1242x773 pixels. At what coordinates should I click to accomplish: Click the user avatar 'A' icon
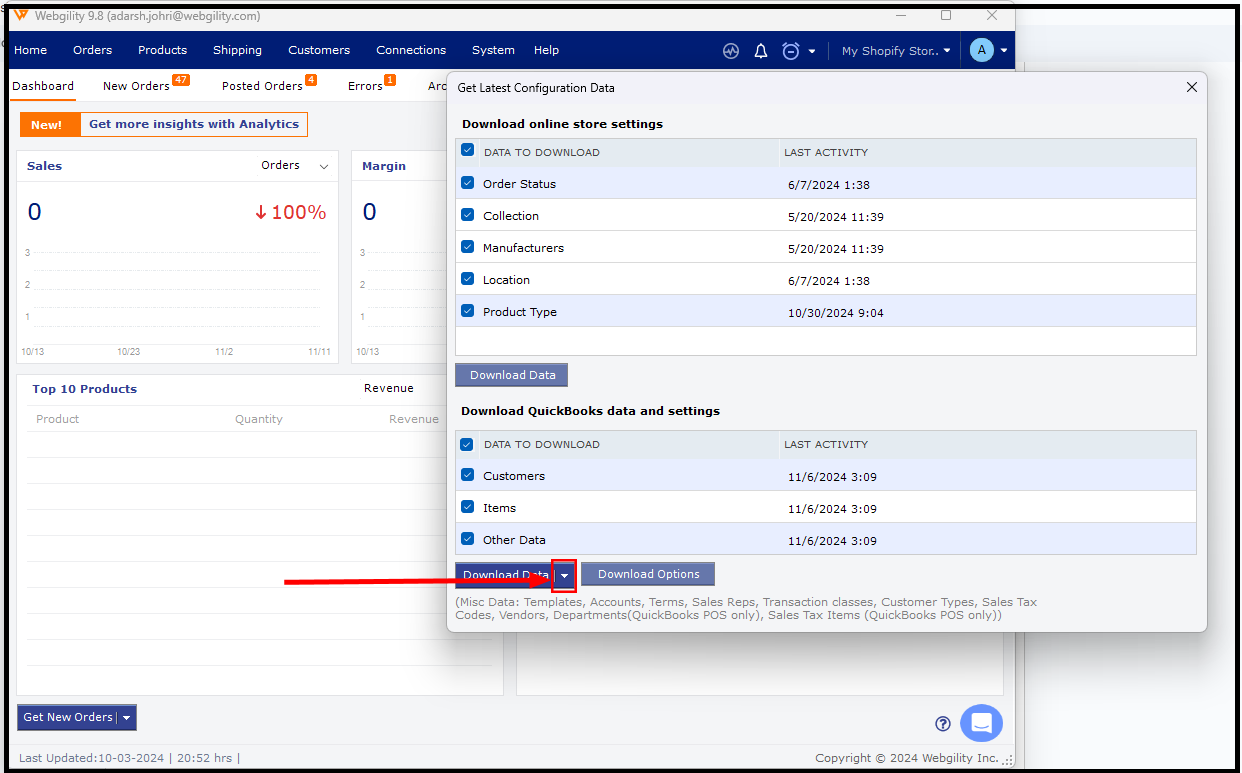point(982,50)
